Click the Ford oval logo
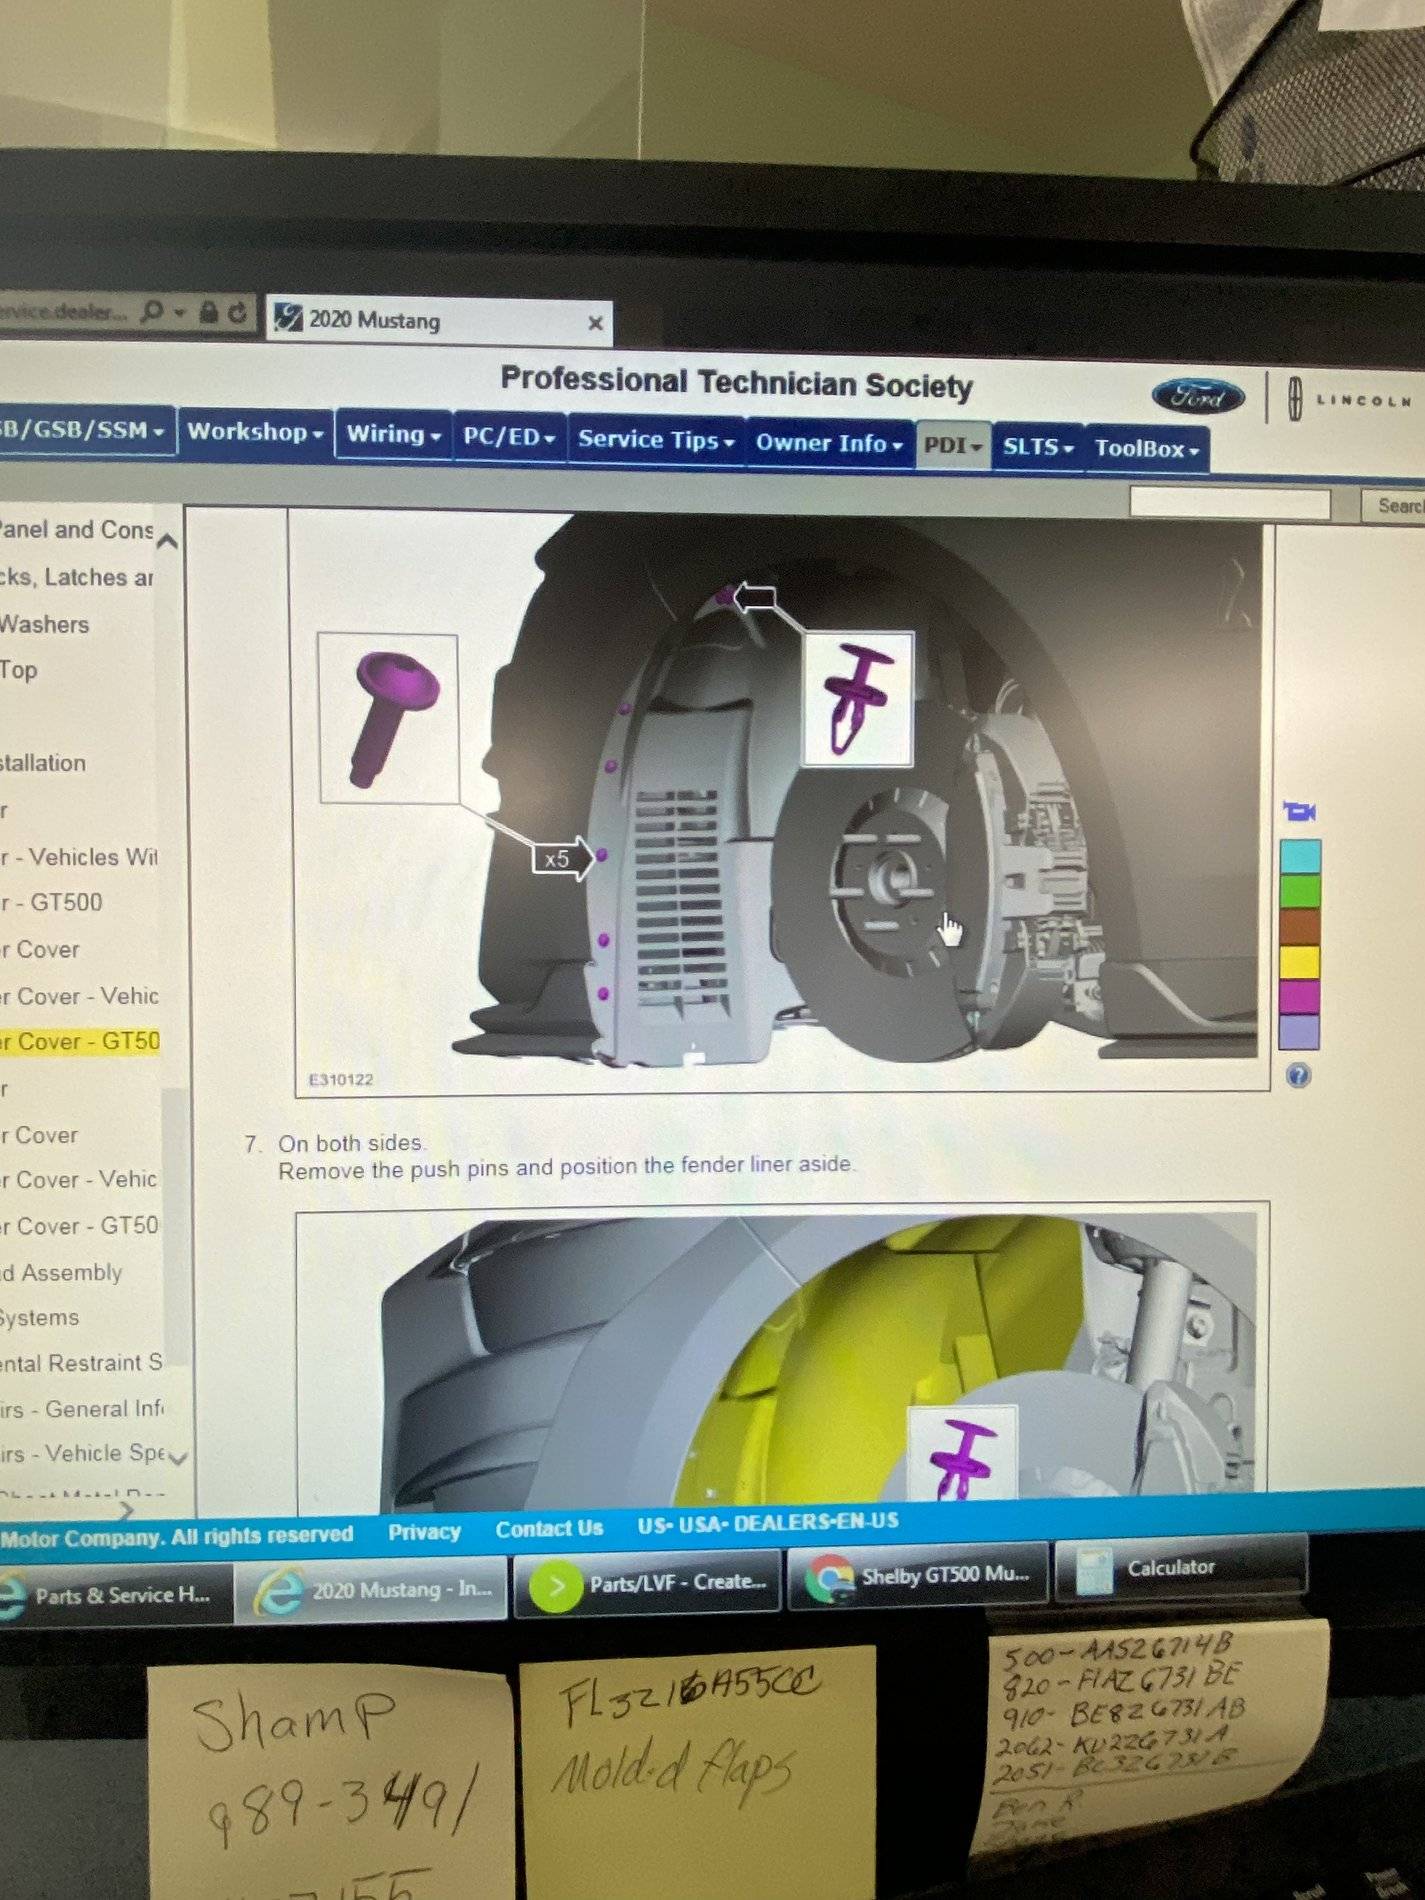Screen dimensions: 1425x1900 tap(1198, 396)
